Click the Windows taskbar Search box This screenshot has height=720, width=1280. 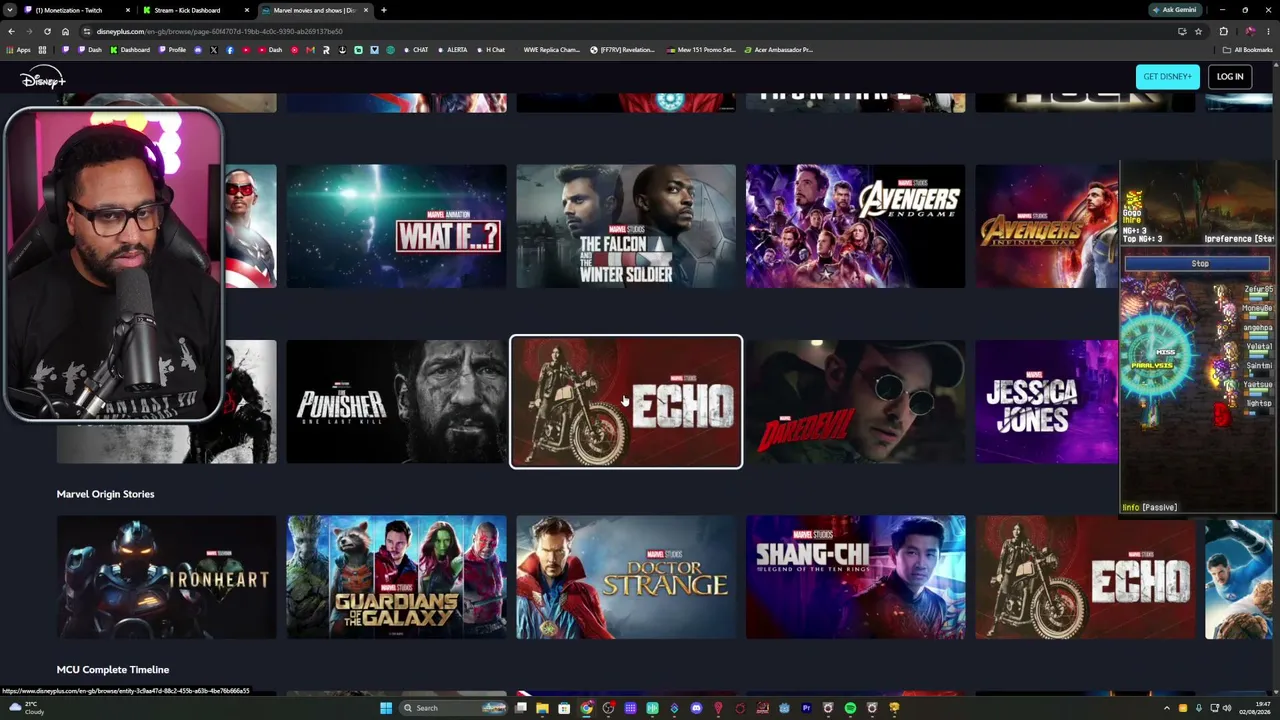(453, 708)
